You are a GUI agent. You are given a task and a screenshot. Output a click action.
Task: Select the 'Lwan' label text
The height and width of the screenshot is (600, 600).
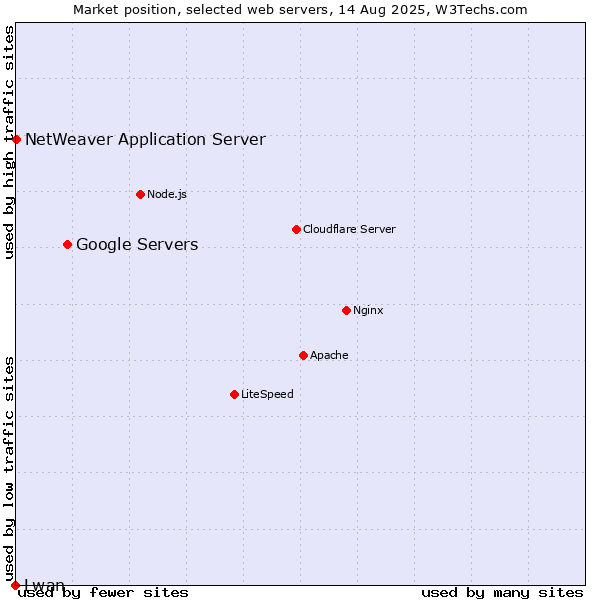[x=44, y=585]
